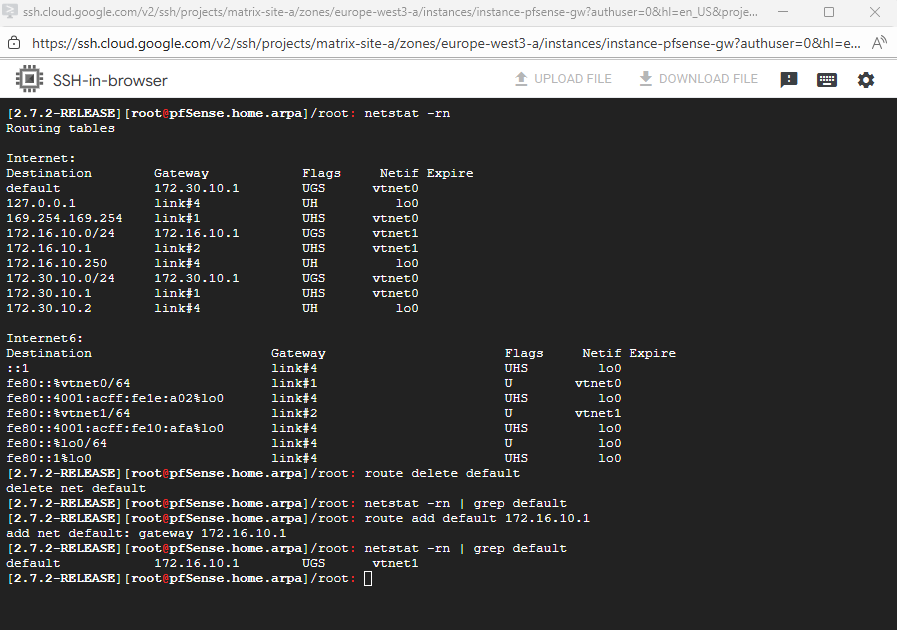Click the 'netstat -rn' command at the top

pyautogui.click(x=407, y=113)
